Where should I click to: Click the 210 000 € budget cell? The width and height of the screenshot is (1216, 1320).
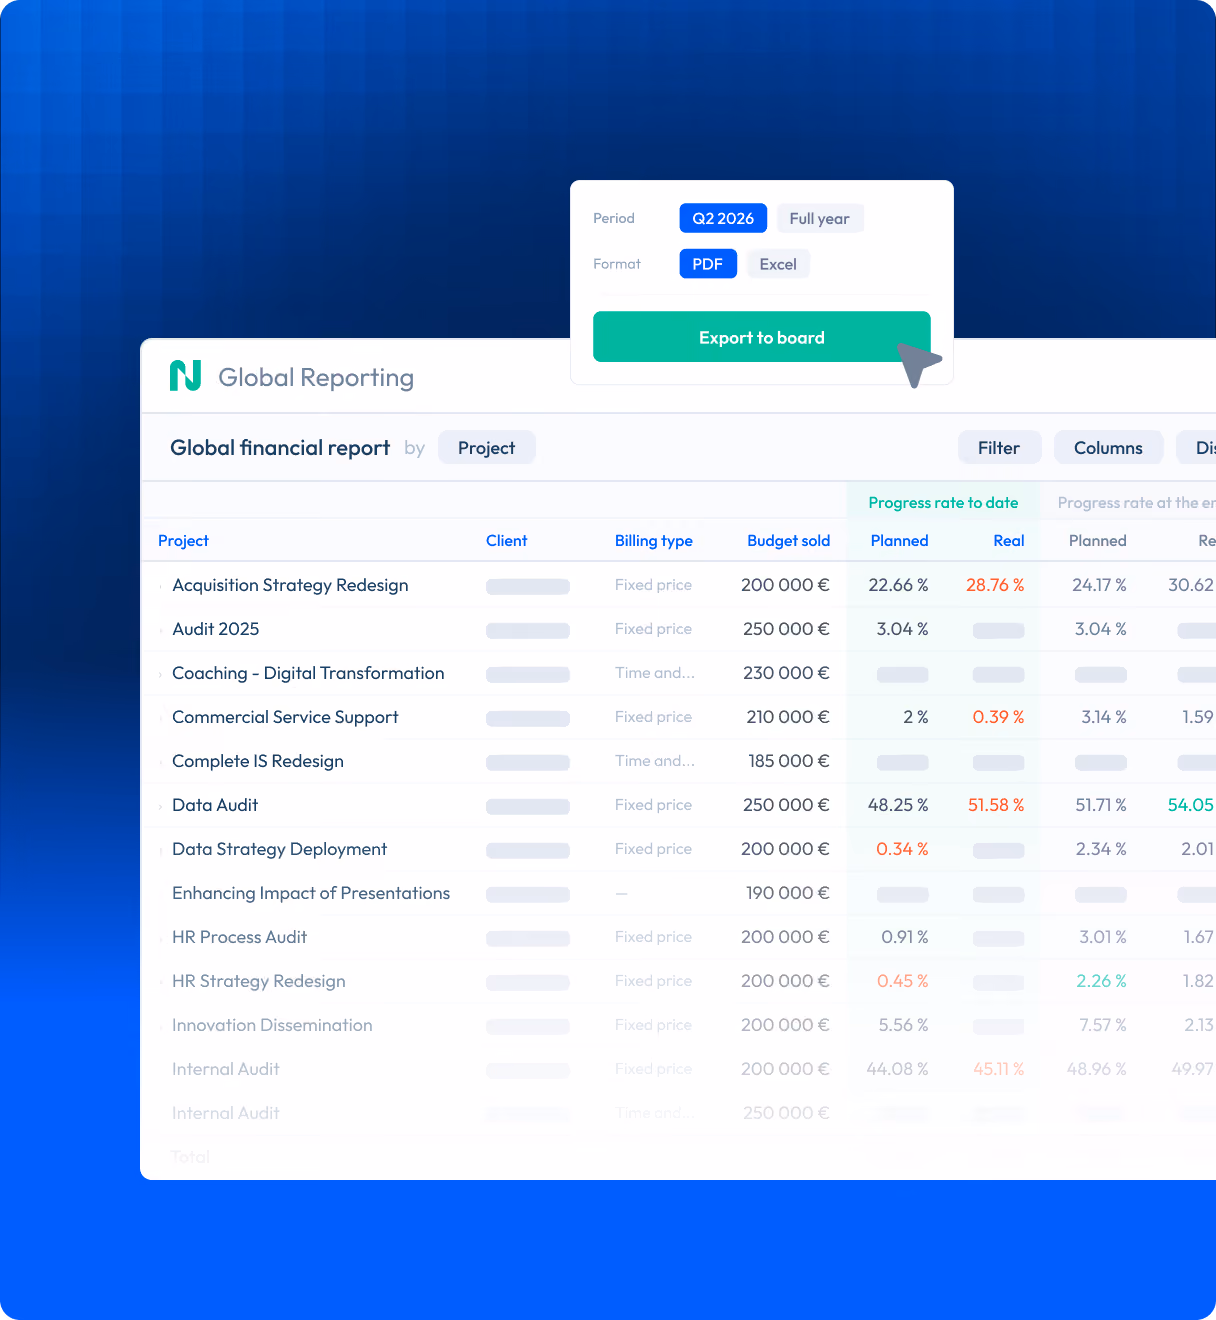[788, 717]
